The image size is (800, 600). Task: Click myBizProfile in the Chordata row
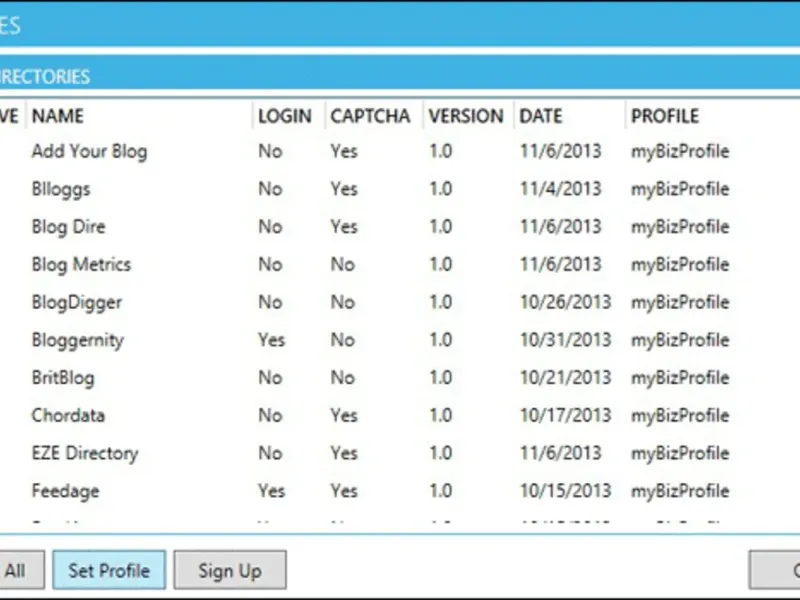[x=680, y=415]
